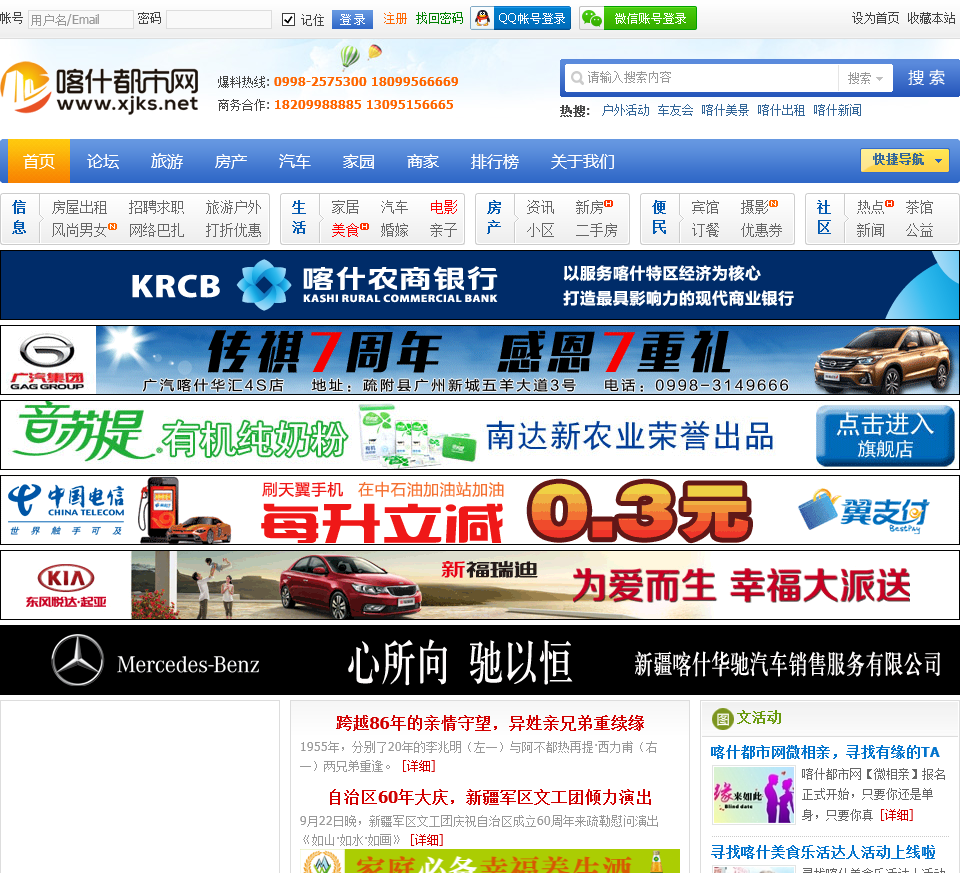Click the 找回密码 link
Viewport: 960px width, 873px height.
click(x=439, y=19)
